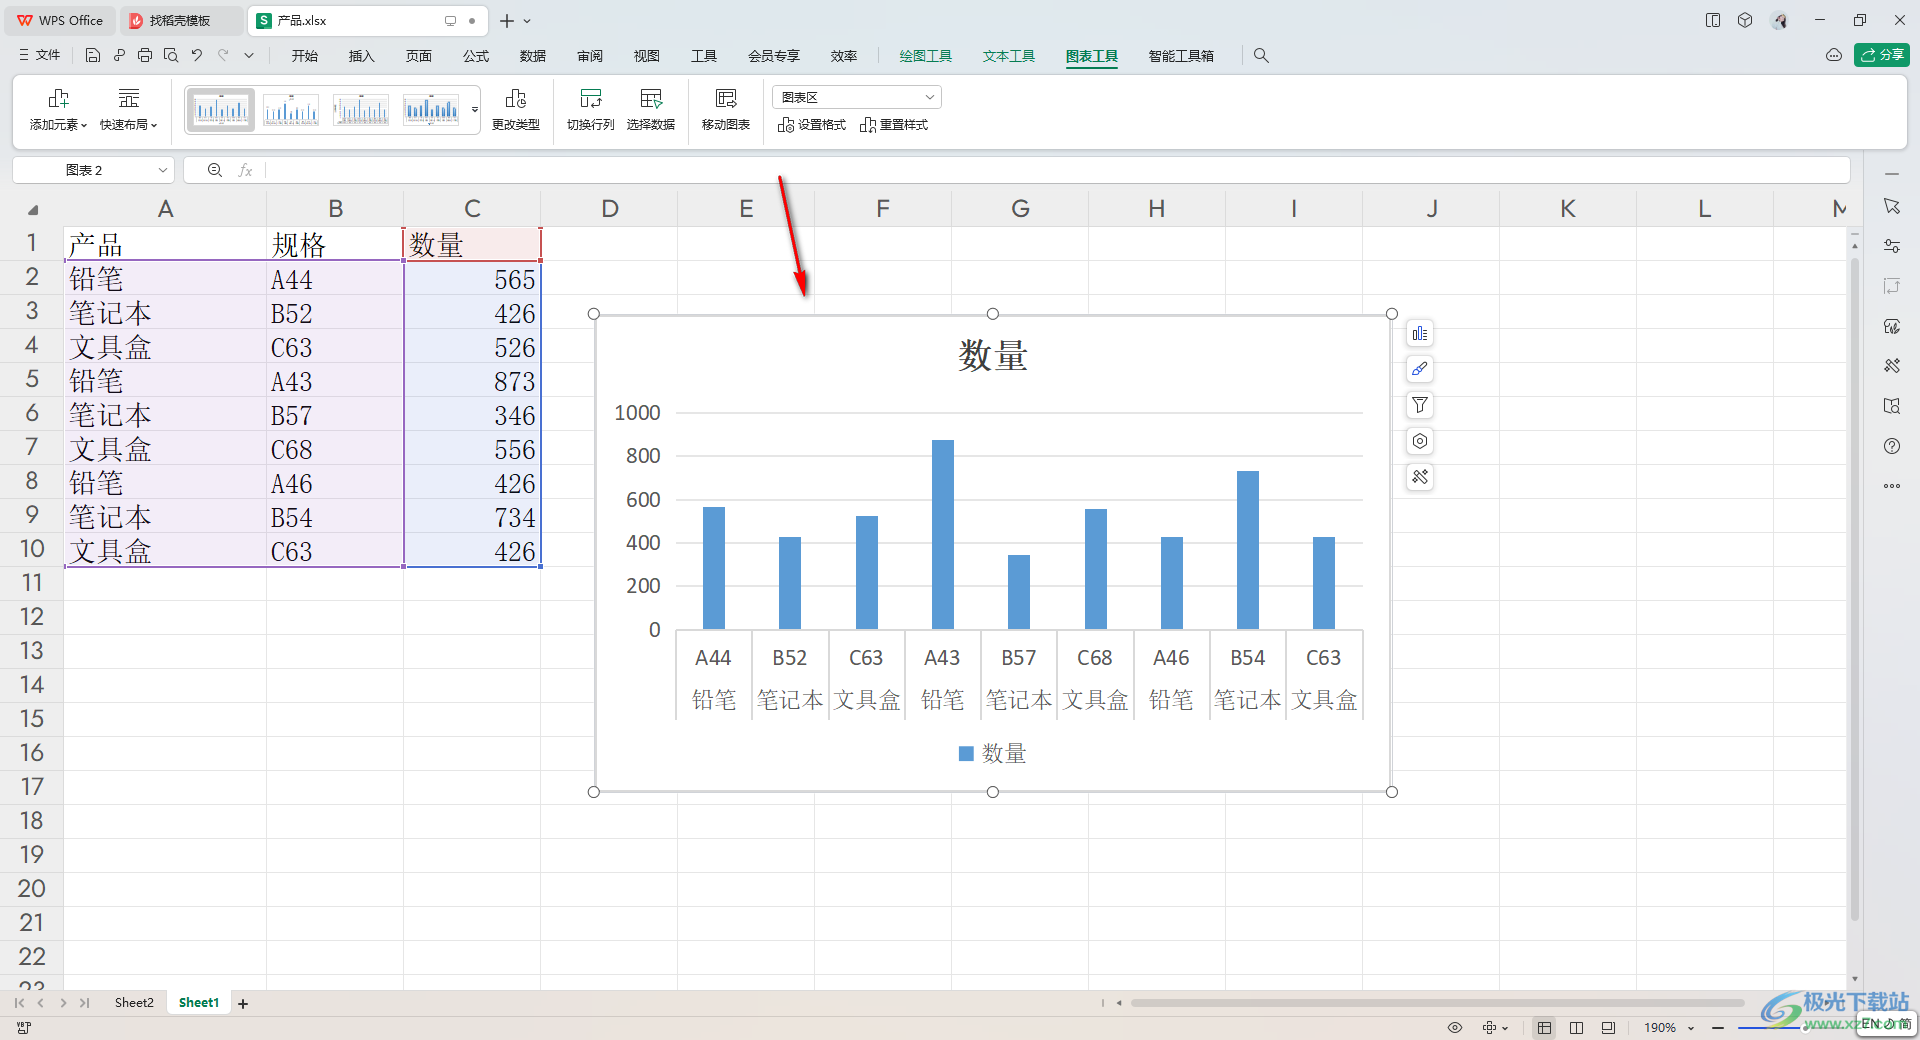Click the Save icon in quick access toolbar
The height and width of the screenshot is (1040, 1920).
93,56
